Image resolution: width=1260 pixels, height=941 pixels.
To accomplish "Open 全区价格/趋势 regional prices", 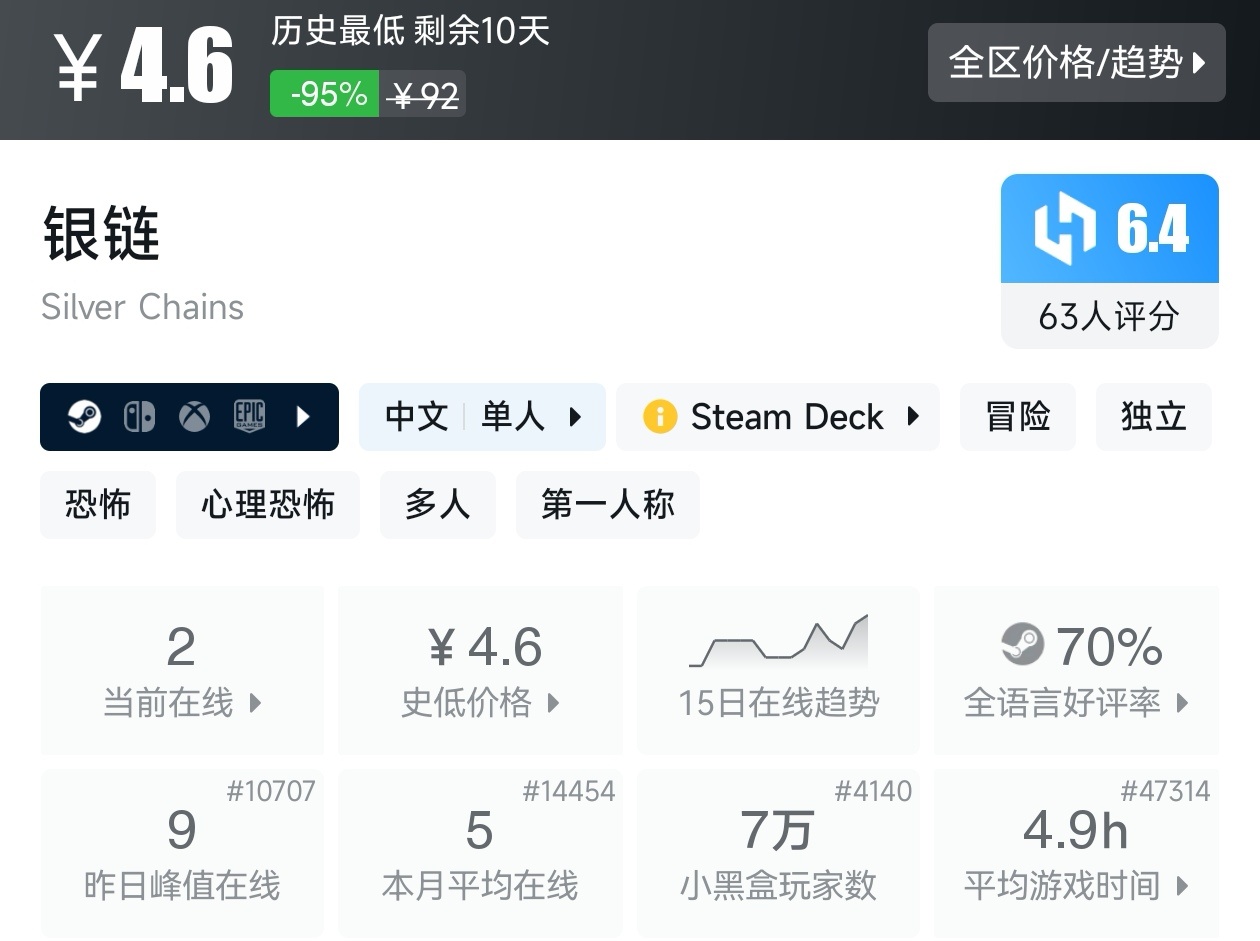I will [1076, 63].
